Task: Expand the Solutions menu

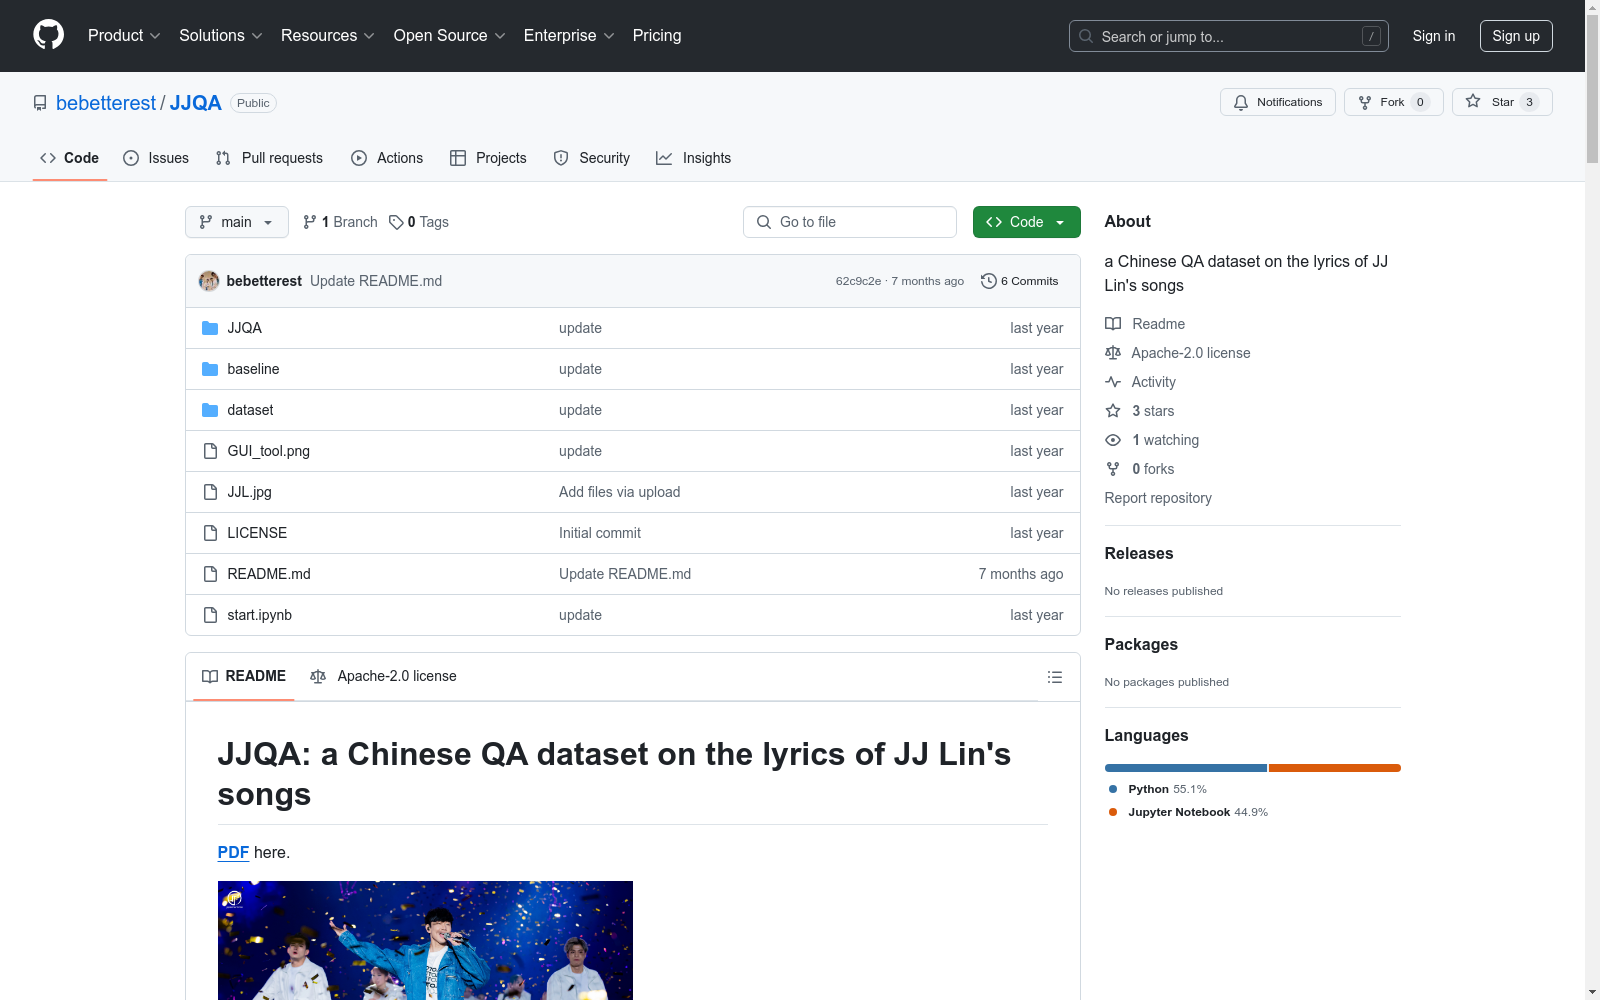Action: [x=221, y=35]
